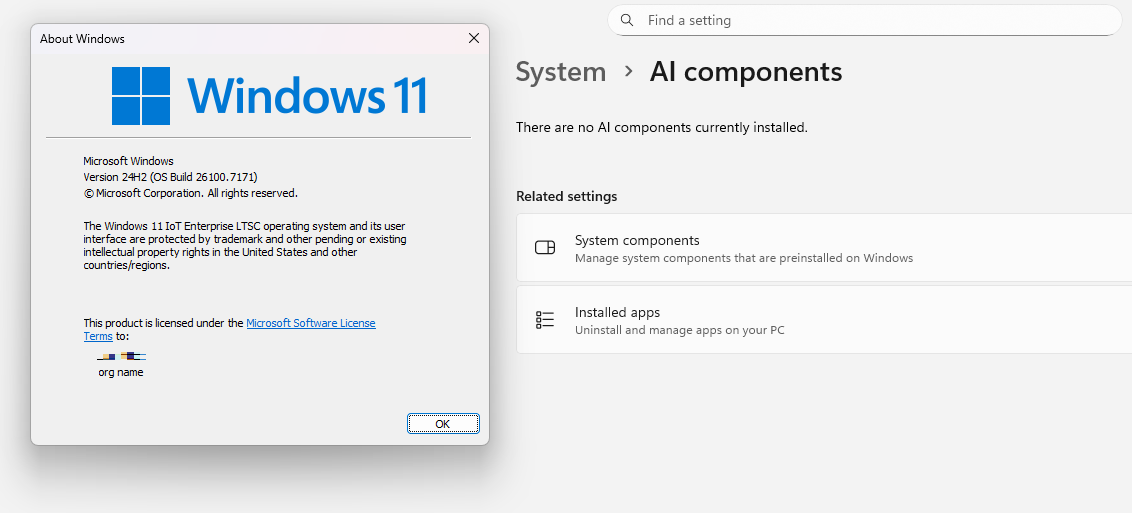Click the search magnifier icon
This screenshot has height=513, width=1132.
627,20
